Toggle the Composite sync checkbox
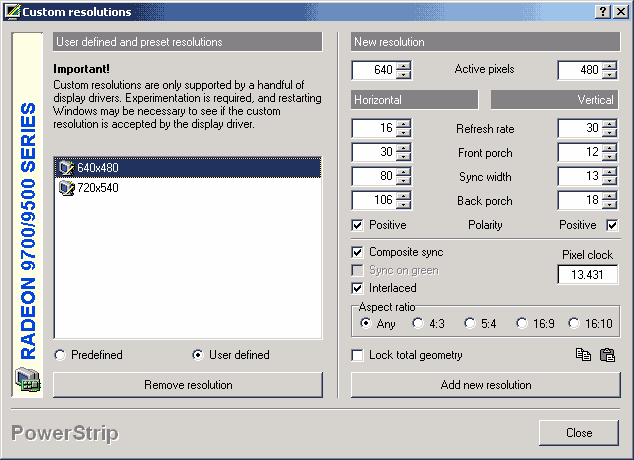 [x=358, y=252]
